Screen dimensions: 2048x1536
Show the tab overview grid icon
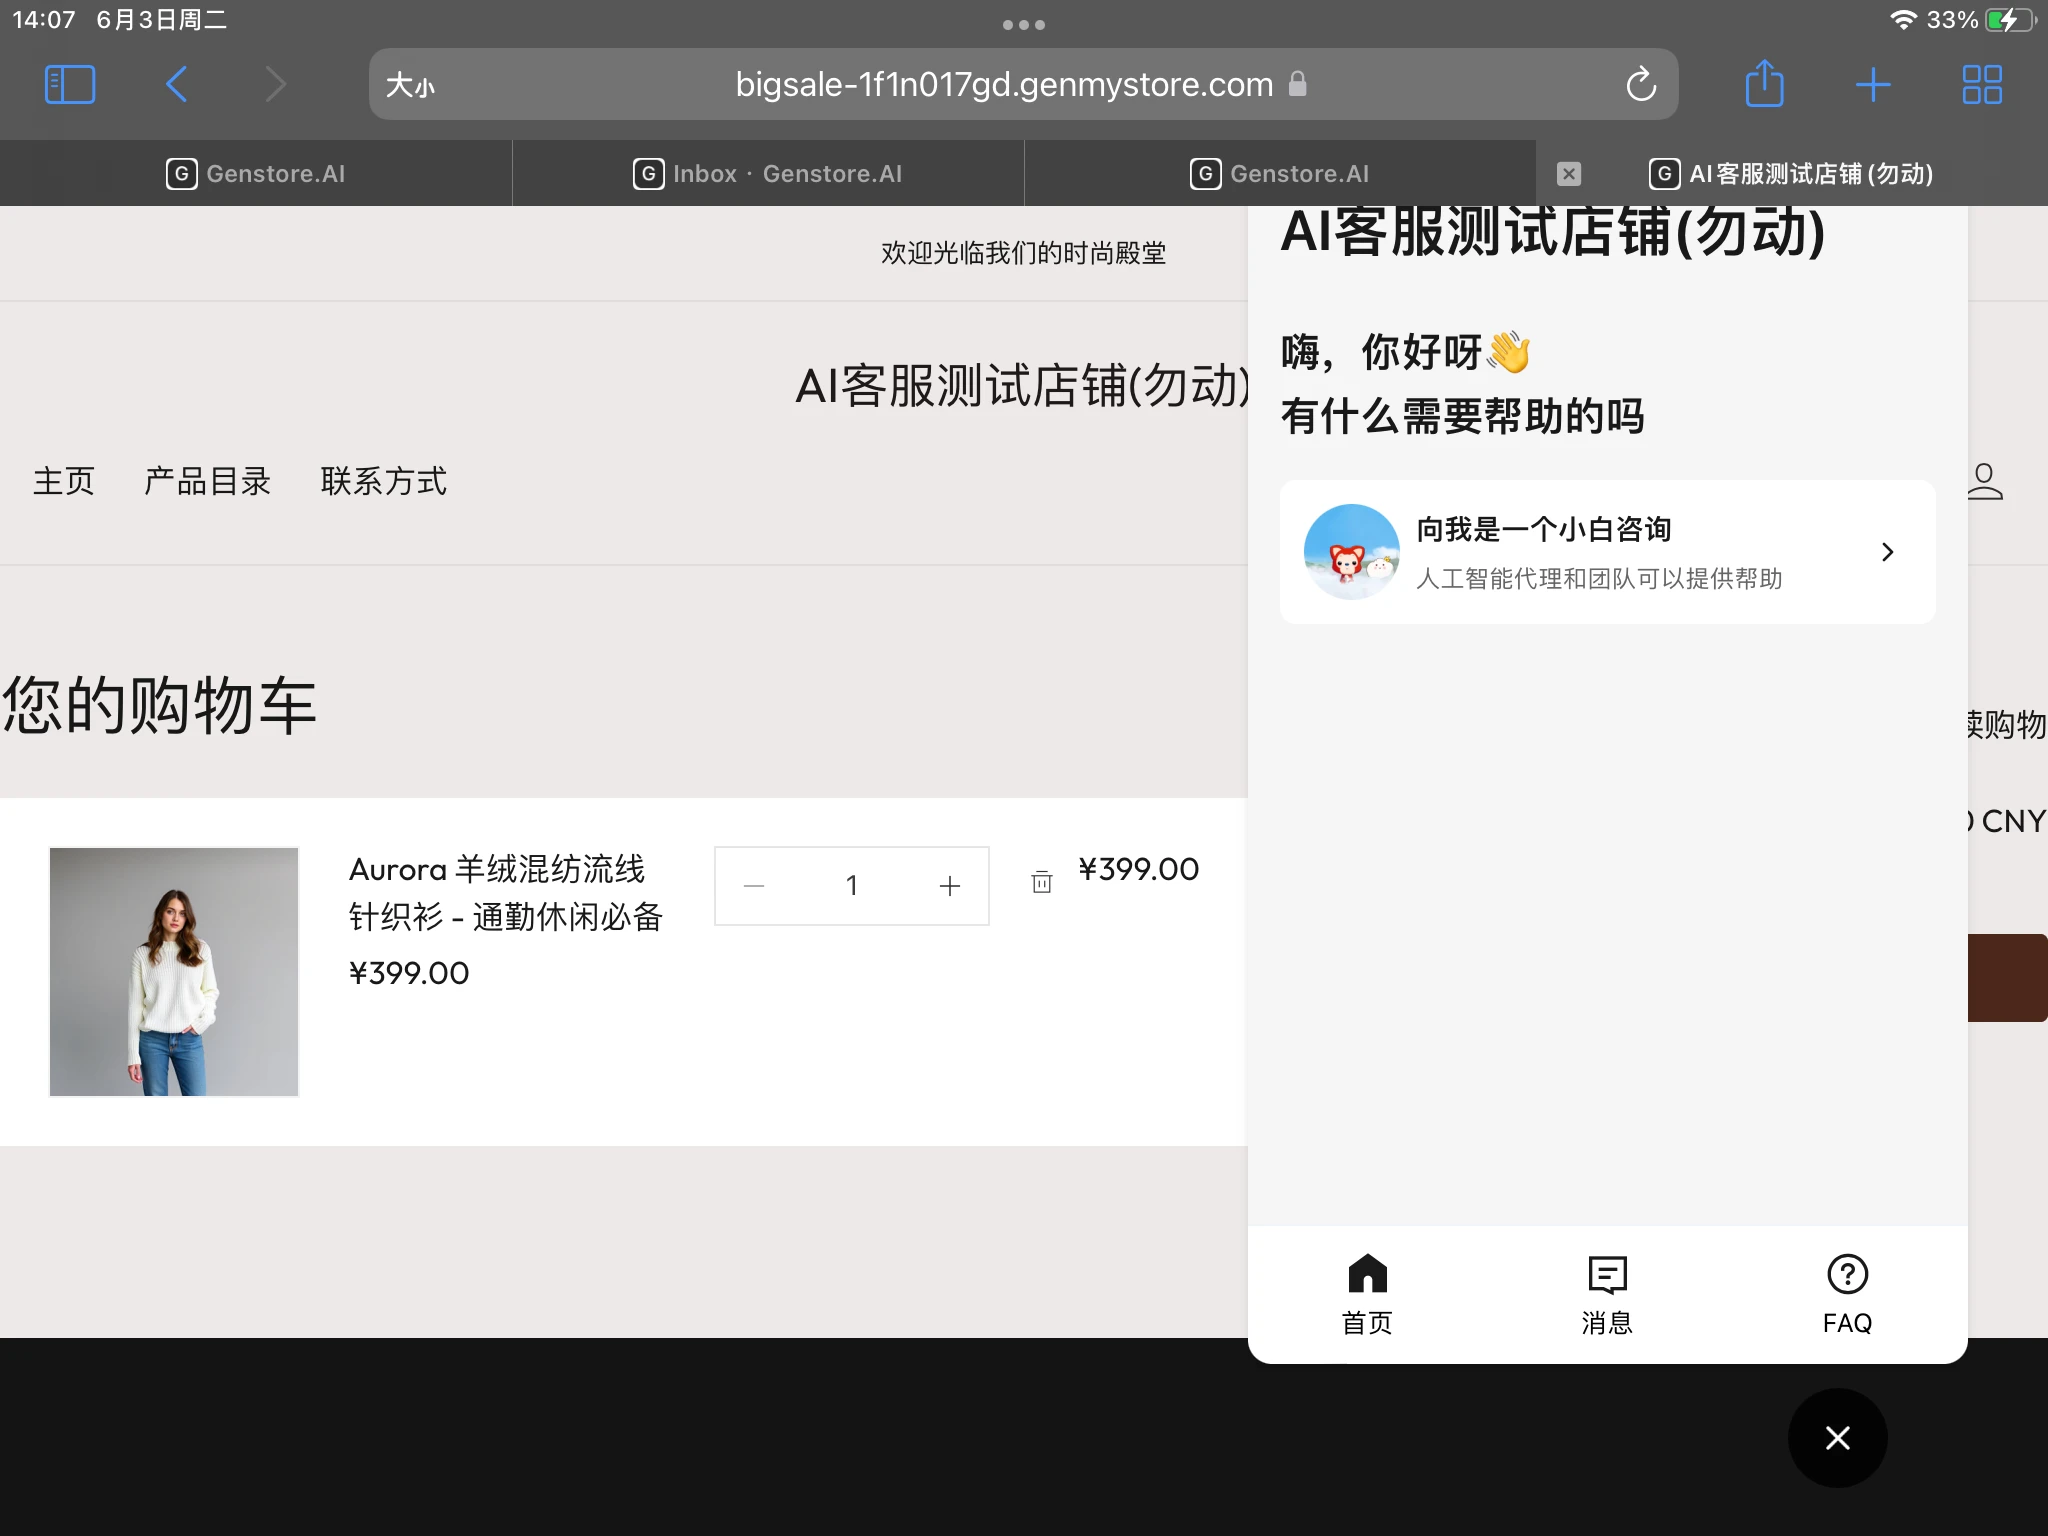pos(1981,84)
